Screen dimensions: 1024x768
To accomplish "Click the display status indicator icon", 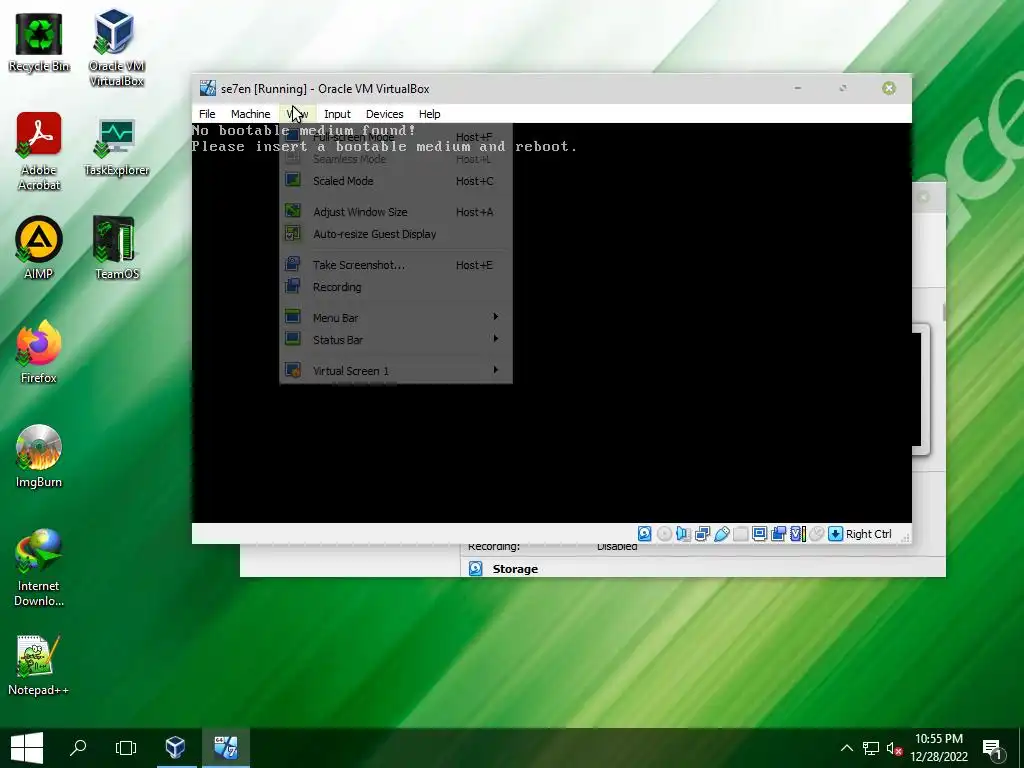I will (x=760, y=534).
